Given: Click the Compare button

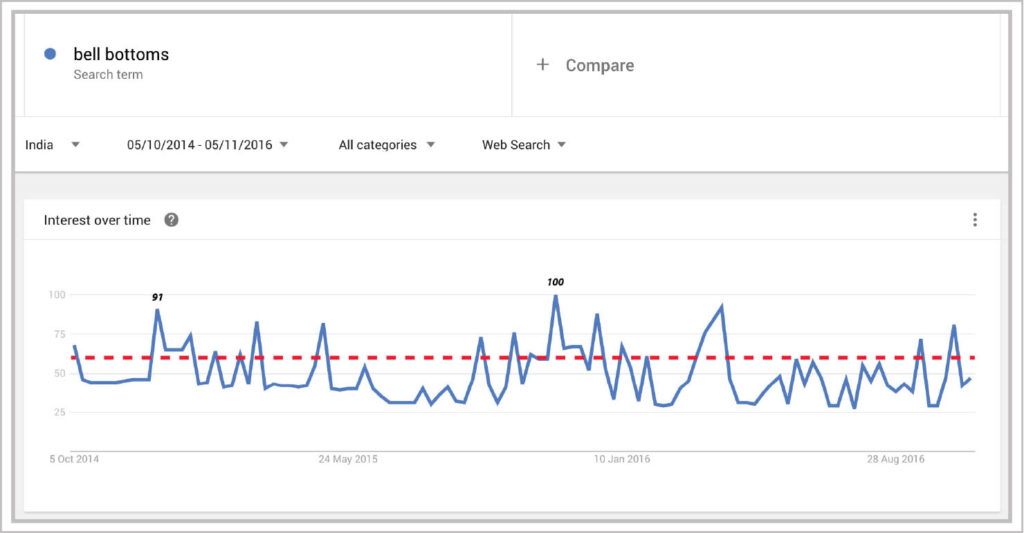Looking at the screenshot, I should 599,65.
